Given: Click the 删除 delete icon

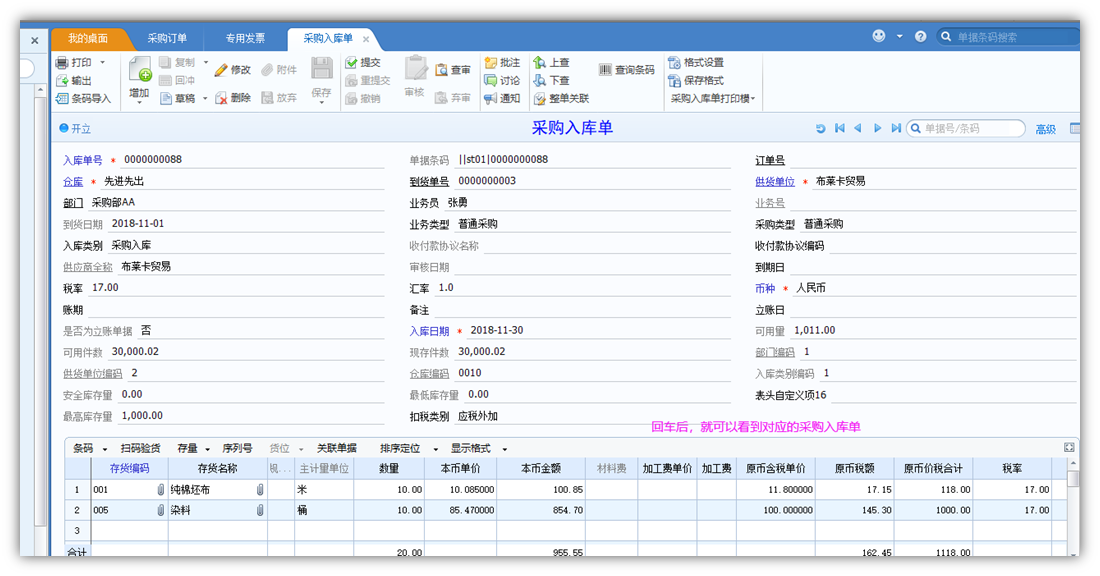Looking at the screenshot, I should 221,98.
